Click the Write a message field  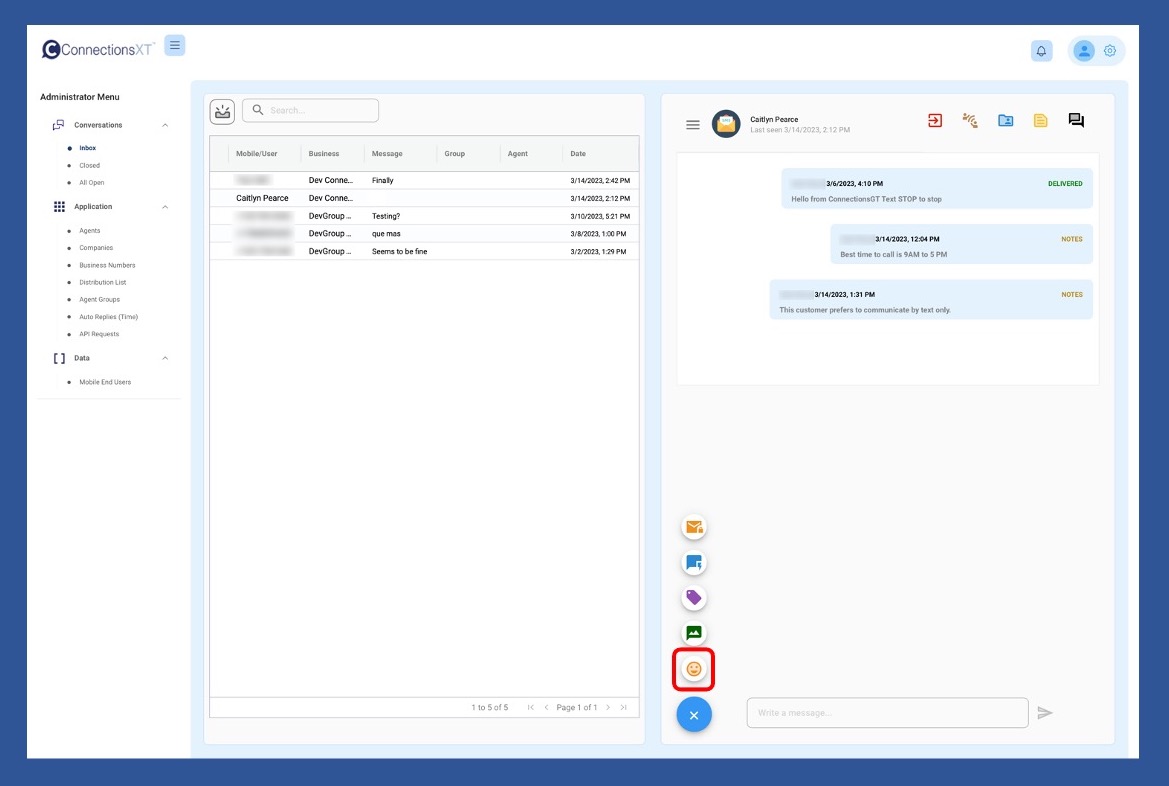(887, 713)
